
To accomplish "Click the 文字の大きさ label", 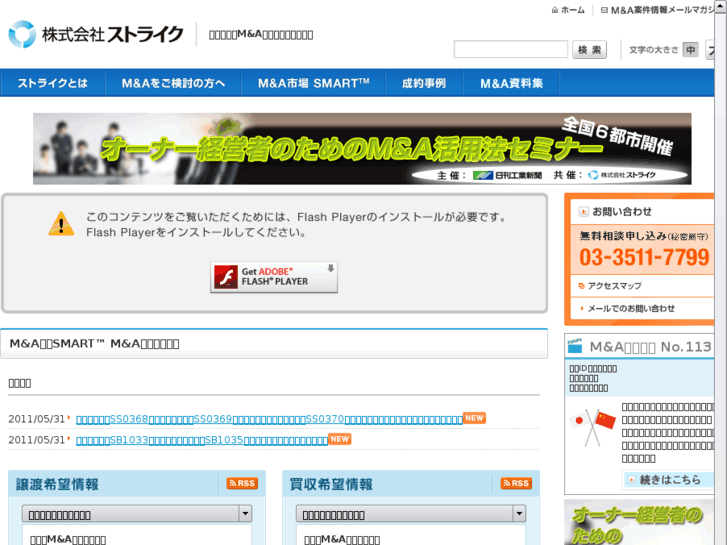I will 653,50.
